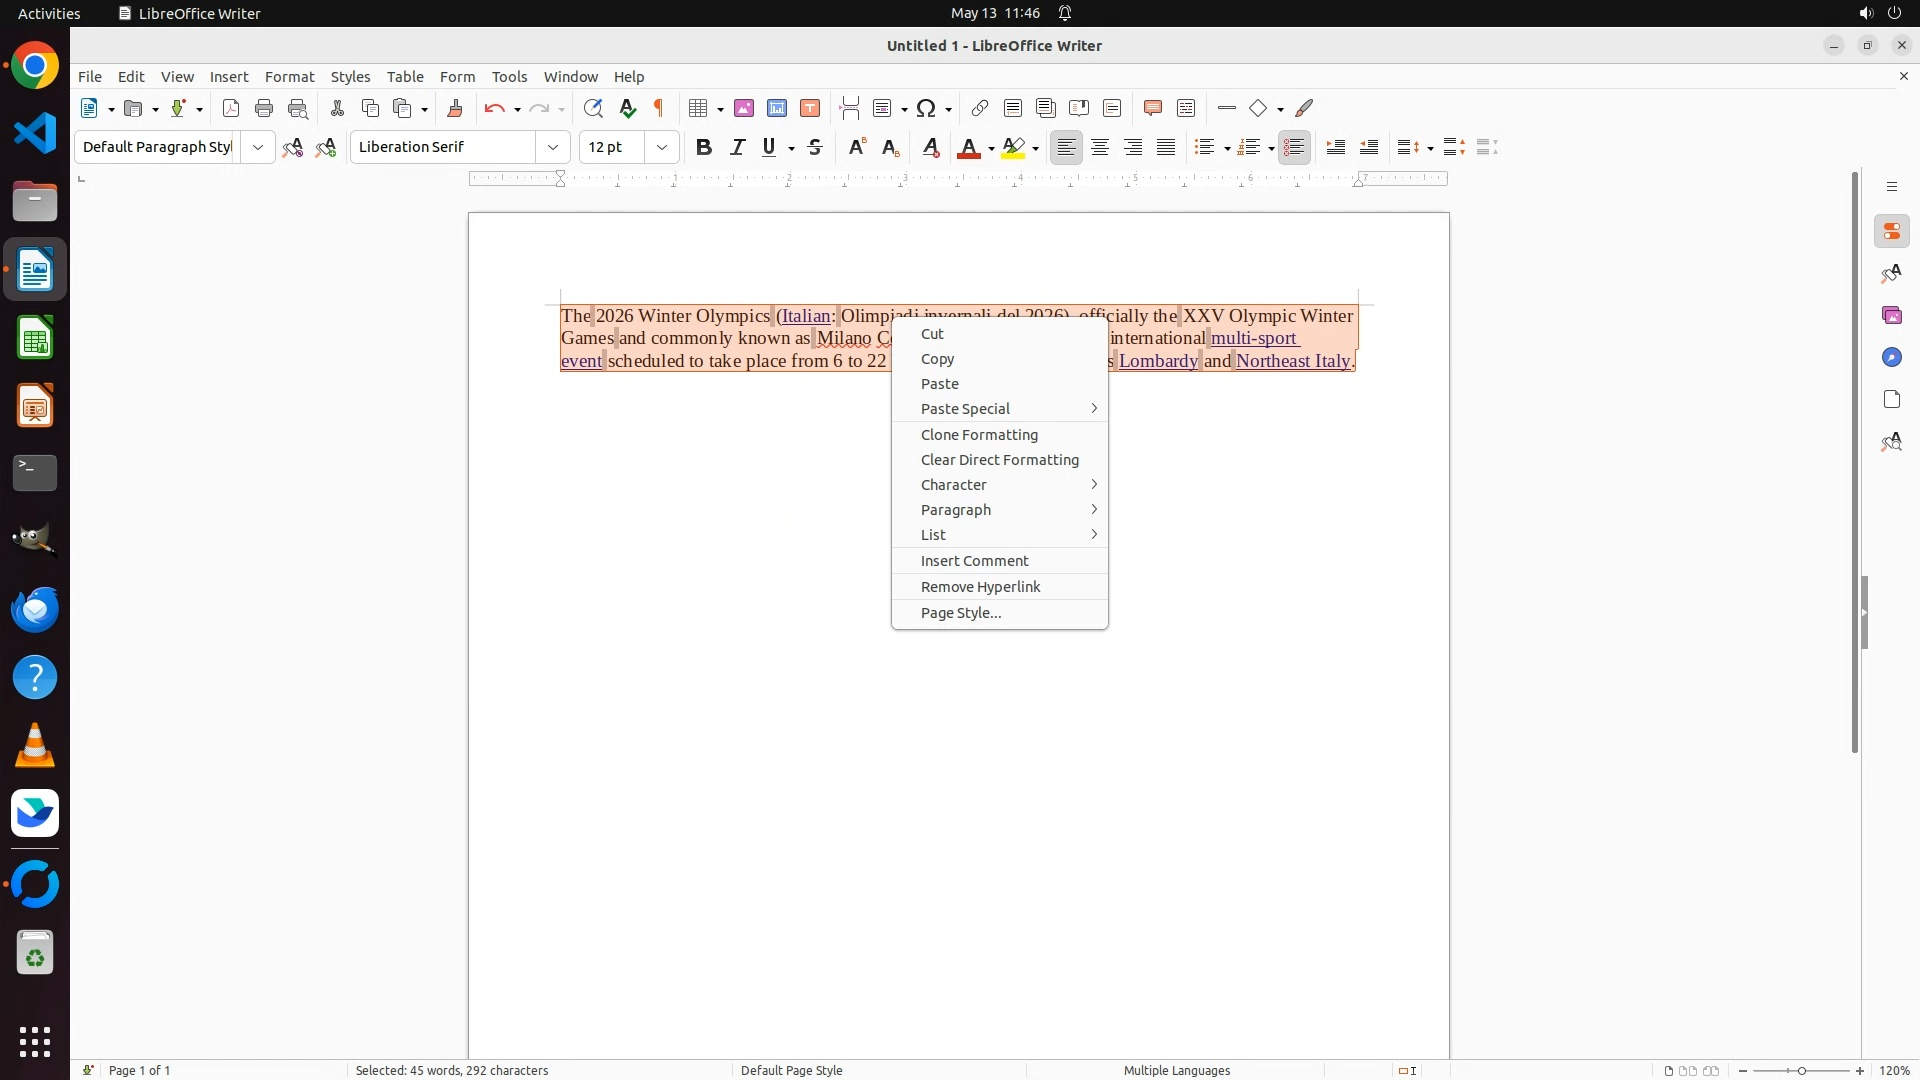Image resolution: width=1920 pixels, height=1080 pixels.
Task: Click the zoom slider in status bar
Action: point(1801,1071)
